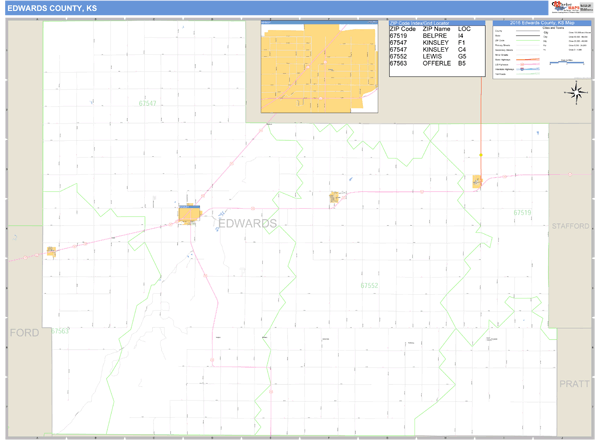Select 'BELPRE' in the ZIP index table
Image resolution: width=600 pixels, height=440 pixels.
click(435, 36)
